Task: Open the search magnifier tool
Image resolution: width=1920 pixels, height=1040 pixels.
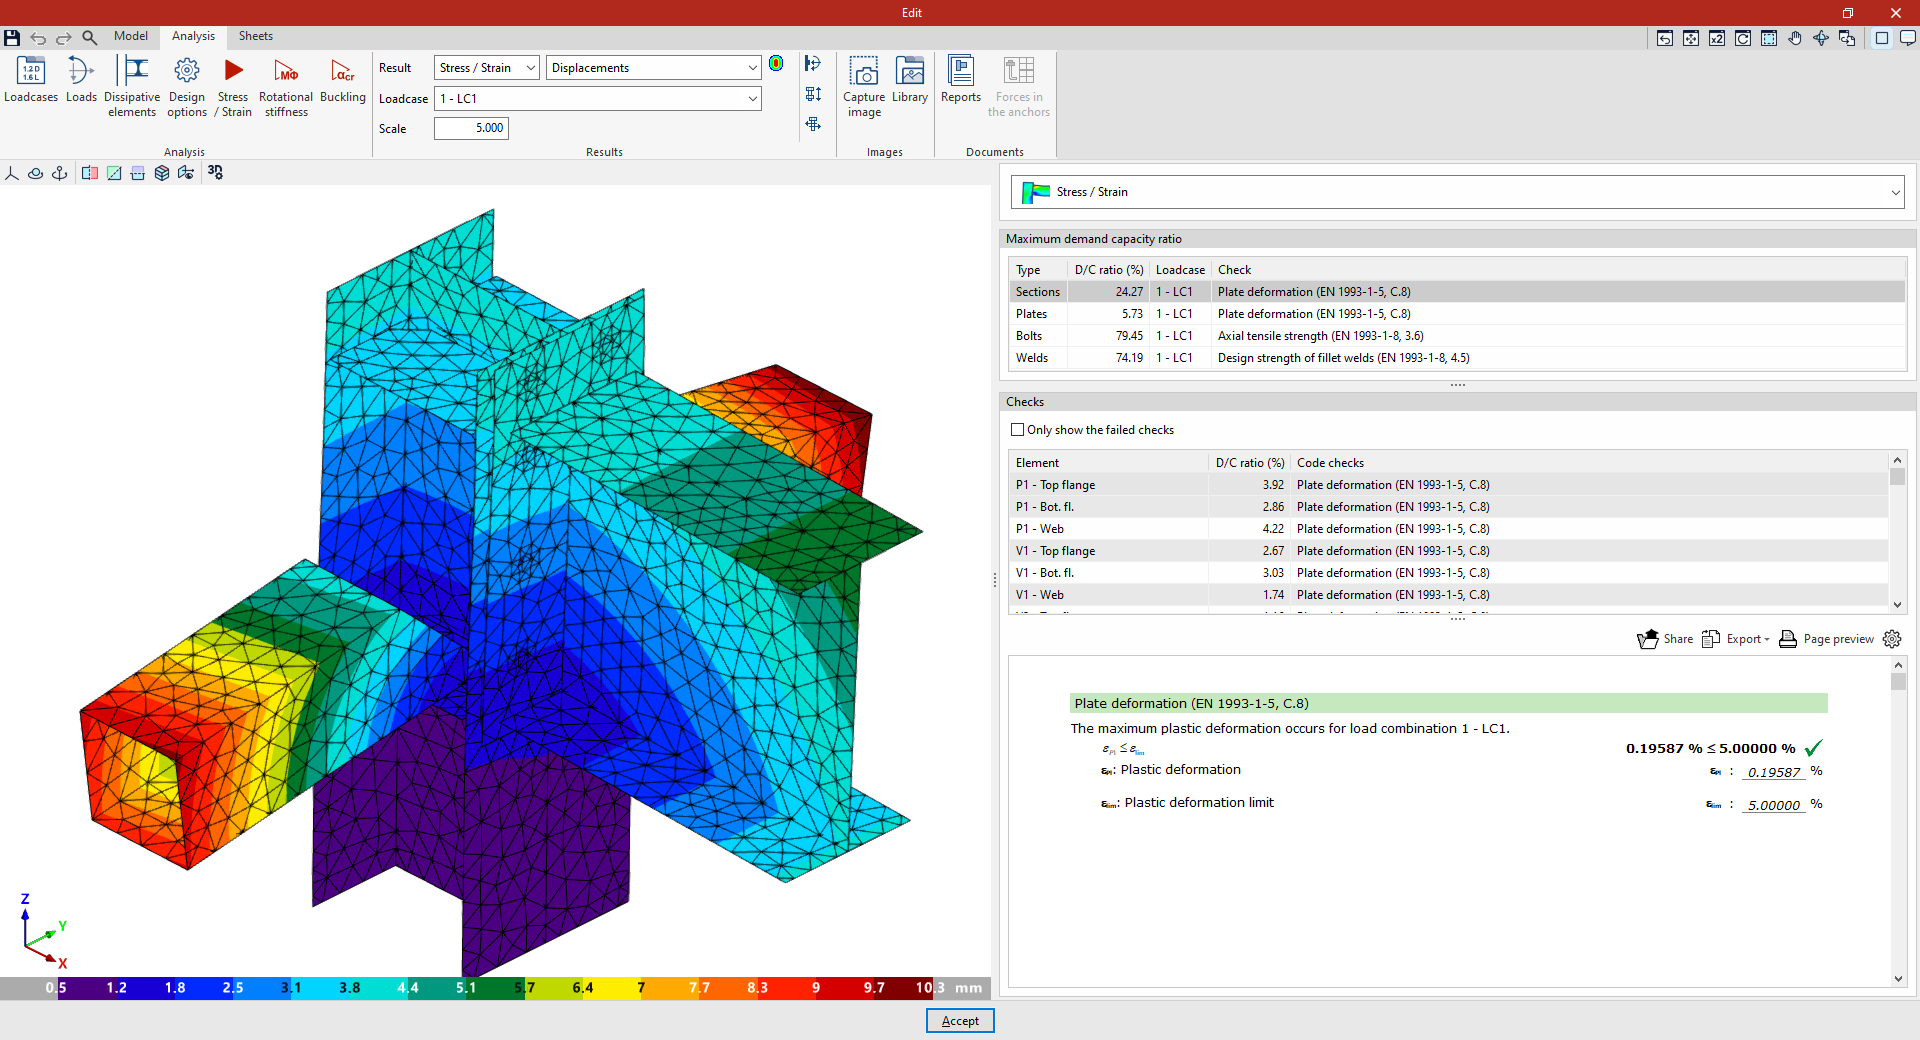Action: click(90, 38)
